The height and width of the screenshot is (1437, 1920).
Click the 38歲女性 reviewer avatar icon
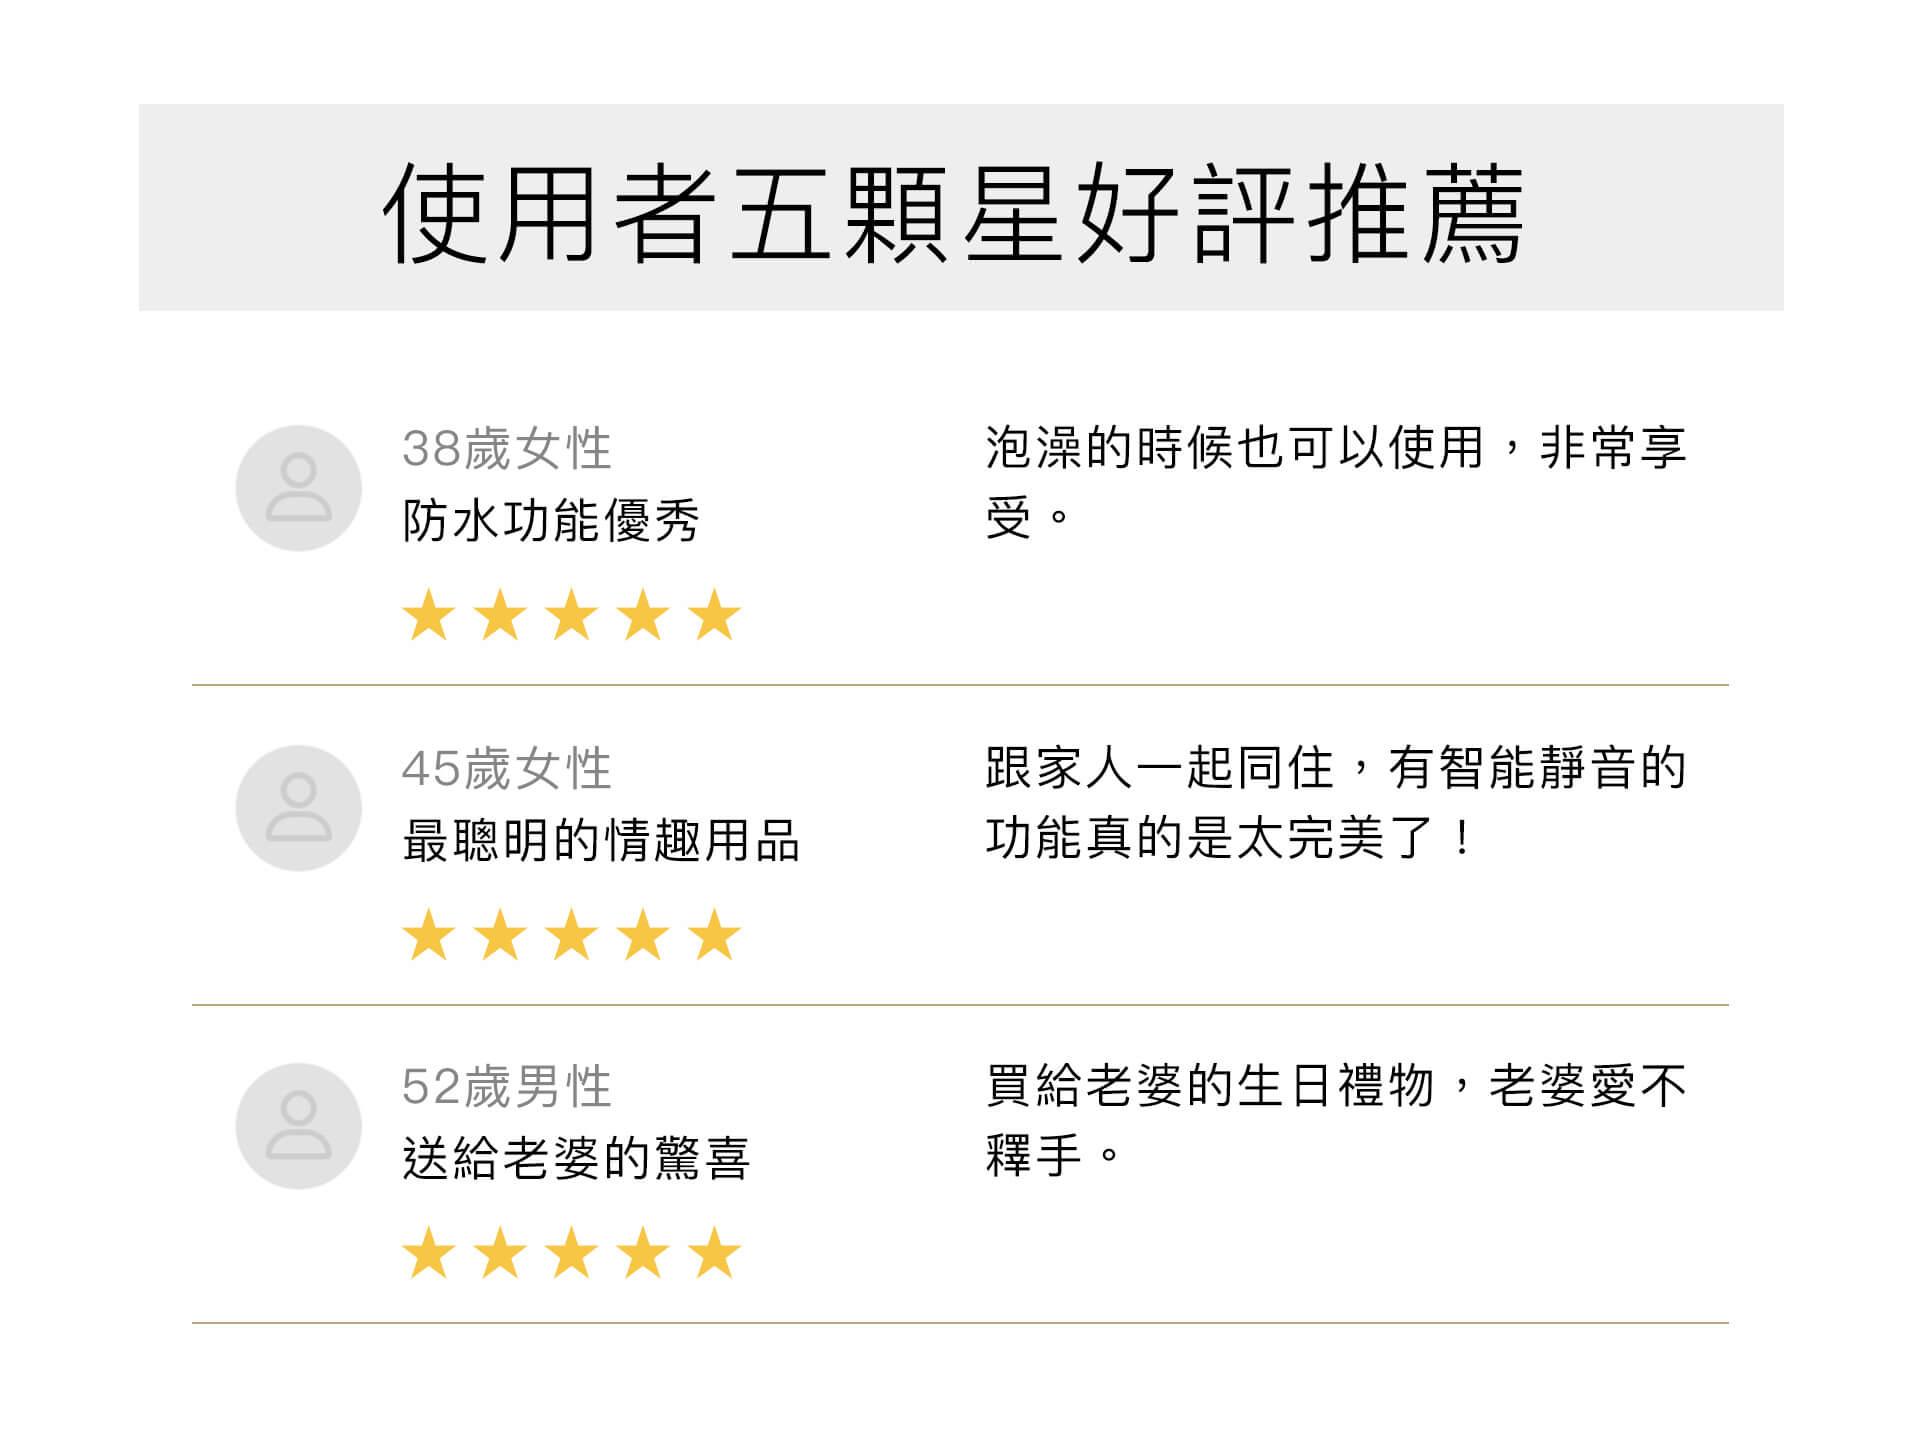(298, 488)
